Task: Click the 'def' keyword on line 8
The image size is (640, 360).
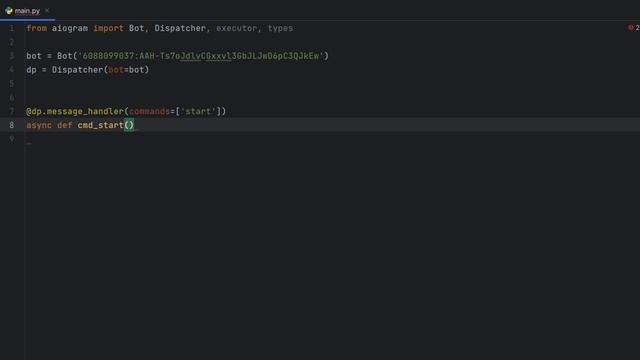Action: pos(64,125)
